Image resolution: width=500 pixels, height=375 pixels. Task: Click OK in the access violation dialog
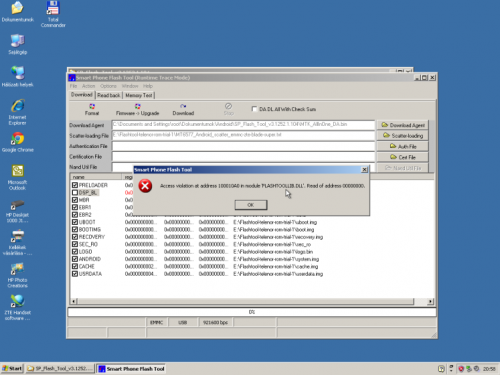coord(251,205)
